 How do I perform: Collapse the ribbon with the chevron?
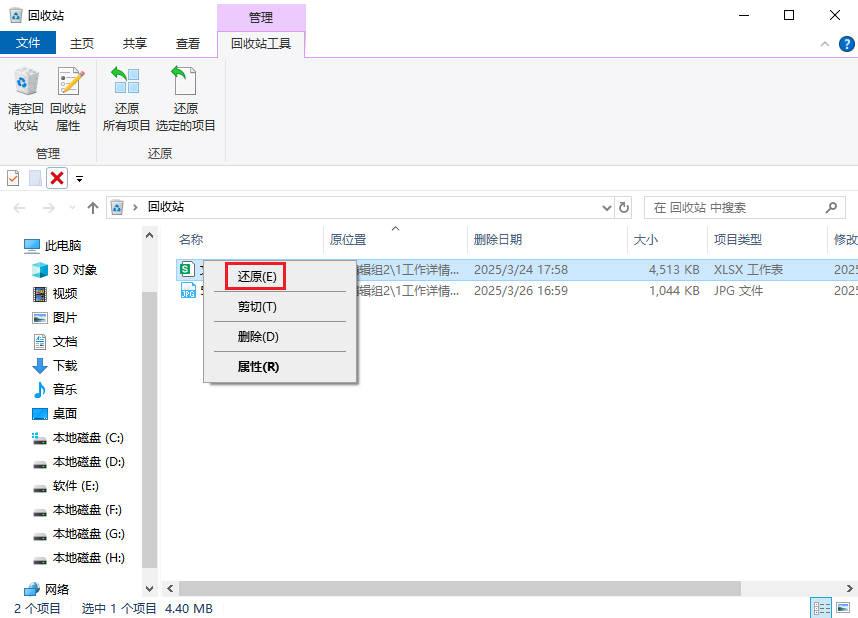825,44
